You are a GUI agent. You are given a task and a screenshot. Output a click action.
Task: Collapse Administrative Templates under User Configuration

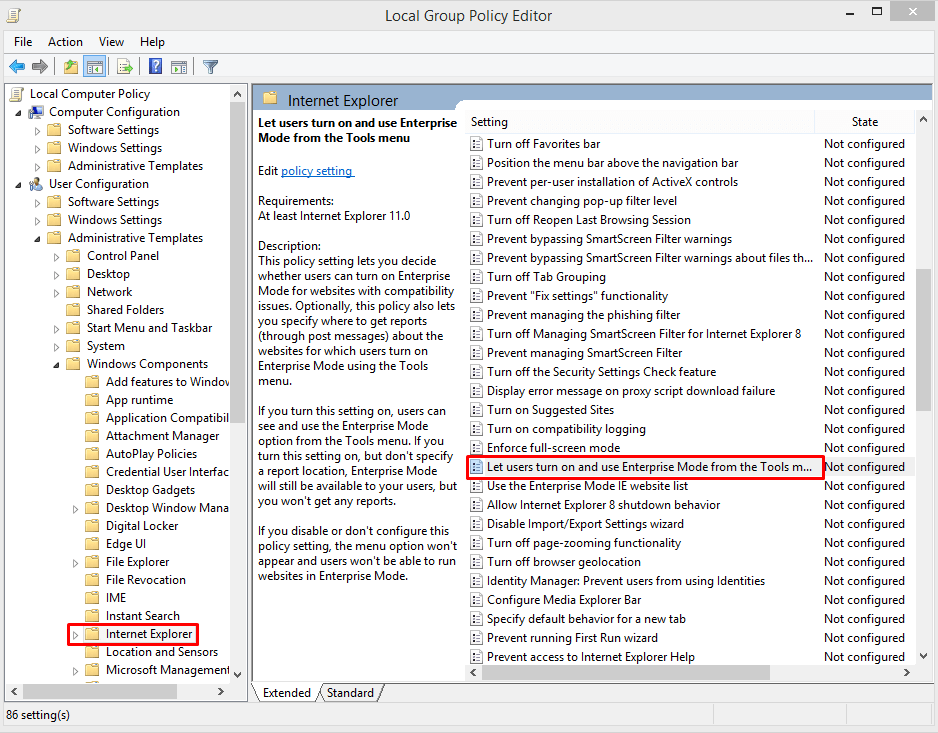point(37,239)
